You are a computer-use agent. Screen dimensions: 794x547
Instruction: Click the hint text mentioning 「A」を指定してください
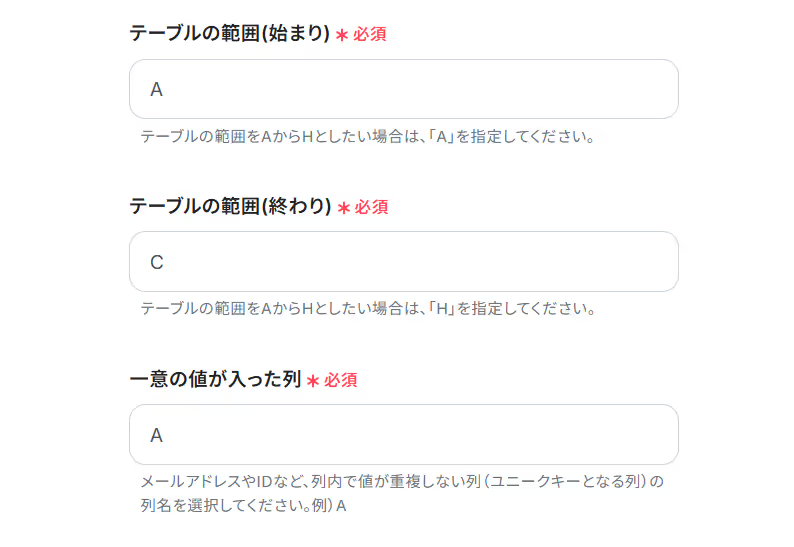point(368,136)
